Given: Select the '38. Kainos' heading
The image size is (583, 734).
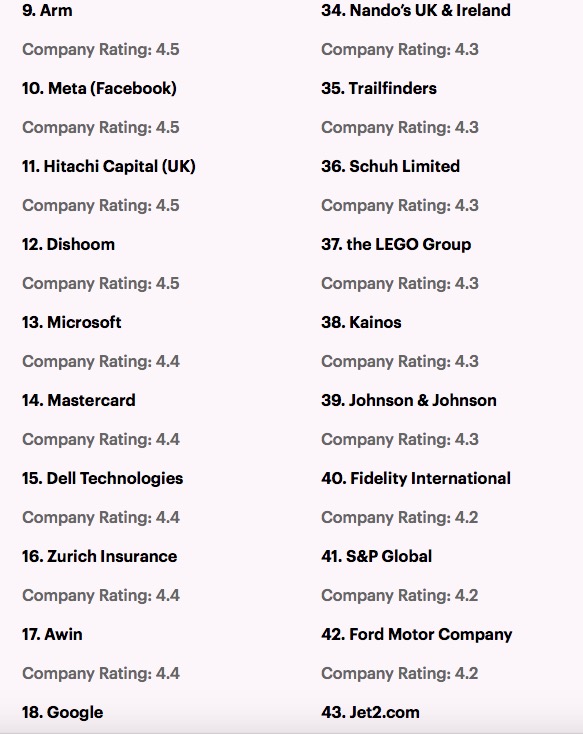Looking at the screenshot, I should (362, 322).
